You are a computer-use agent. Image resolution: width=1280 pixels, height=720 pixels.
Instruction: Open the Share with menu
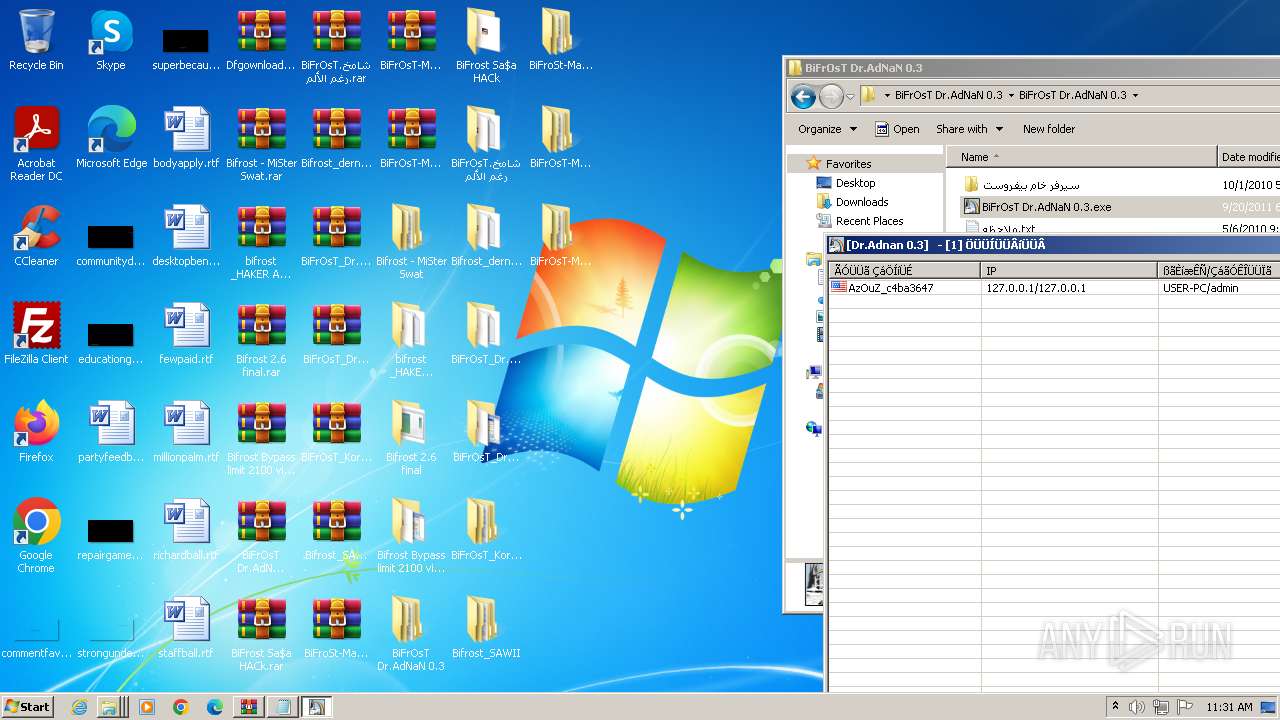pos(969,129)
